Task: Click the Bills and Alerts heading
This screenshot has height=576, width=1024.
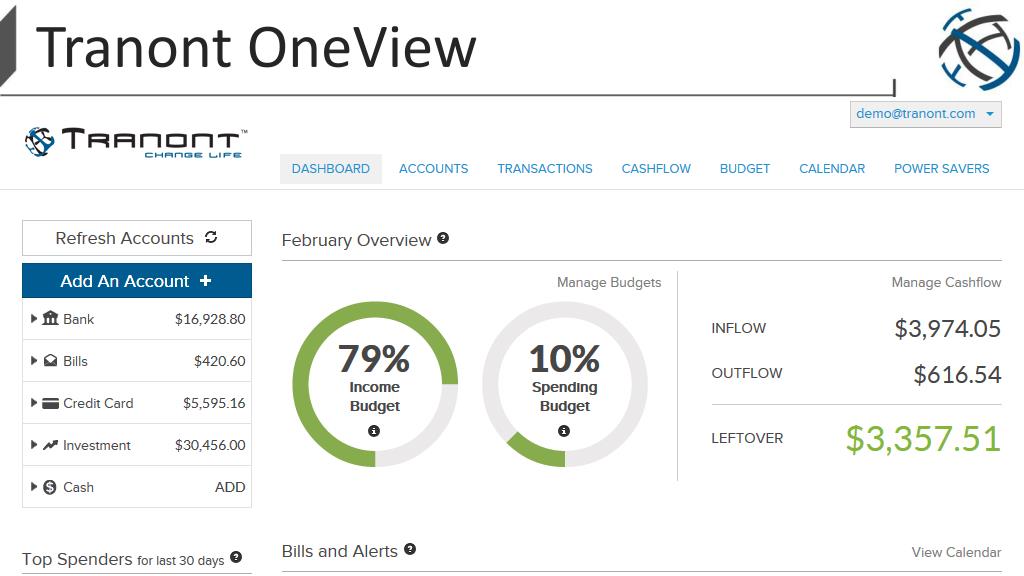Action: tap(340, 551)
